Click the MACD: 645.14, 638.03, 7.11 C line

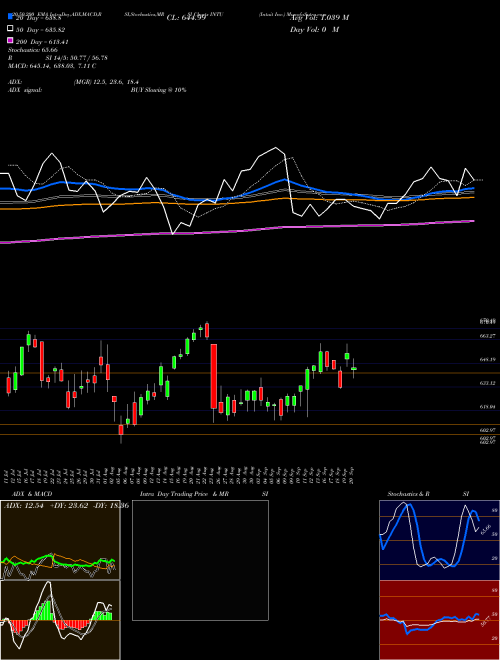[x=52, y=66]
